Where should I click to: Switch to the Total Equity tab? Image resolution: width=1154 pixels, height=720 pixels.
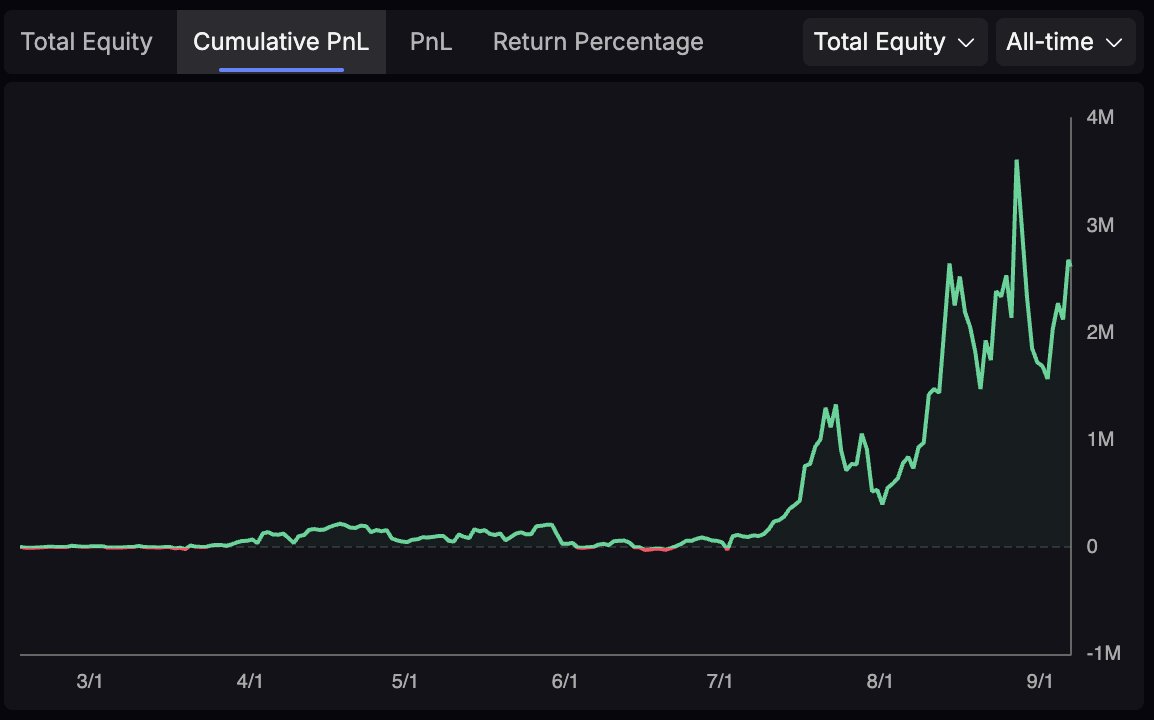click(x=87, y=42)
